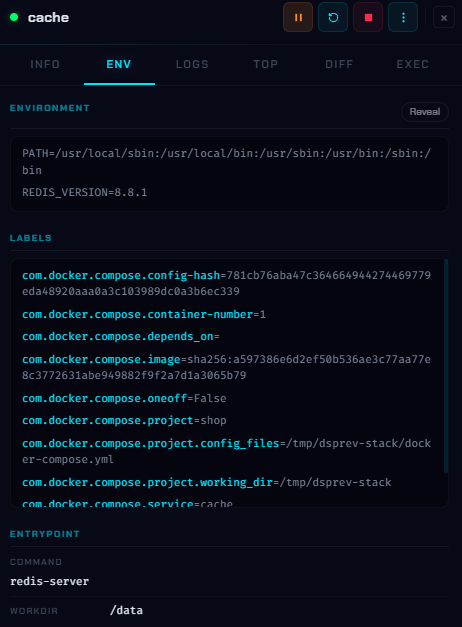Click the LABELS section heading
This screenshot has width=462, height=627.
(31, 238)
